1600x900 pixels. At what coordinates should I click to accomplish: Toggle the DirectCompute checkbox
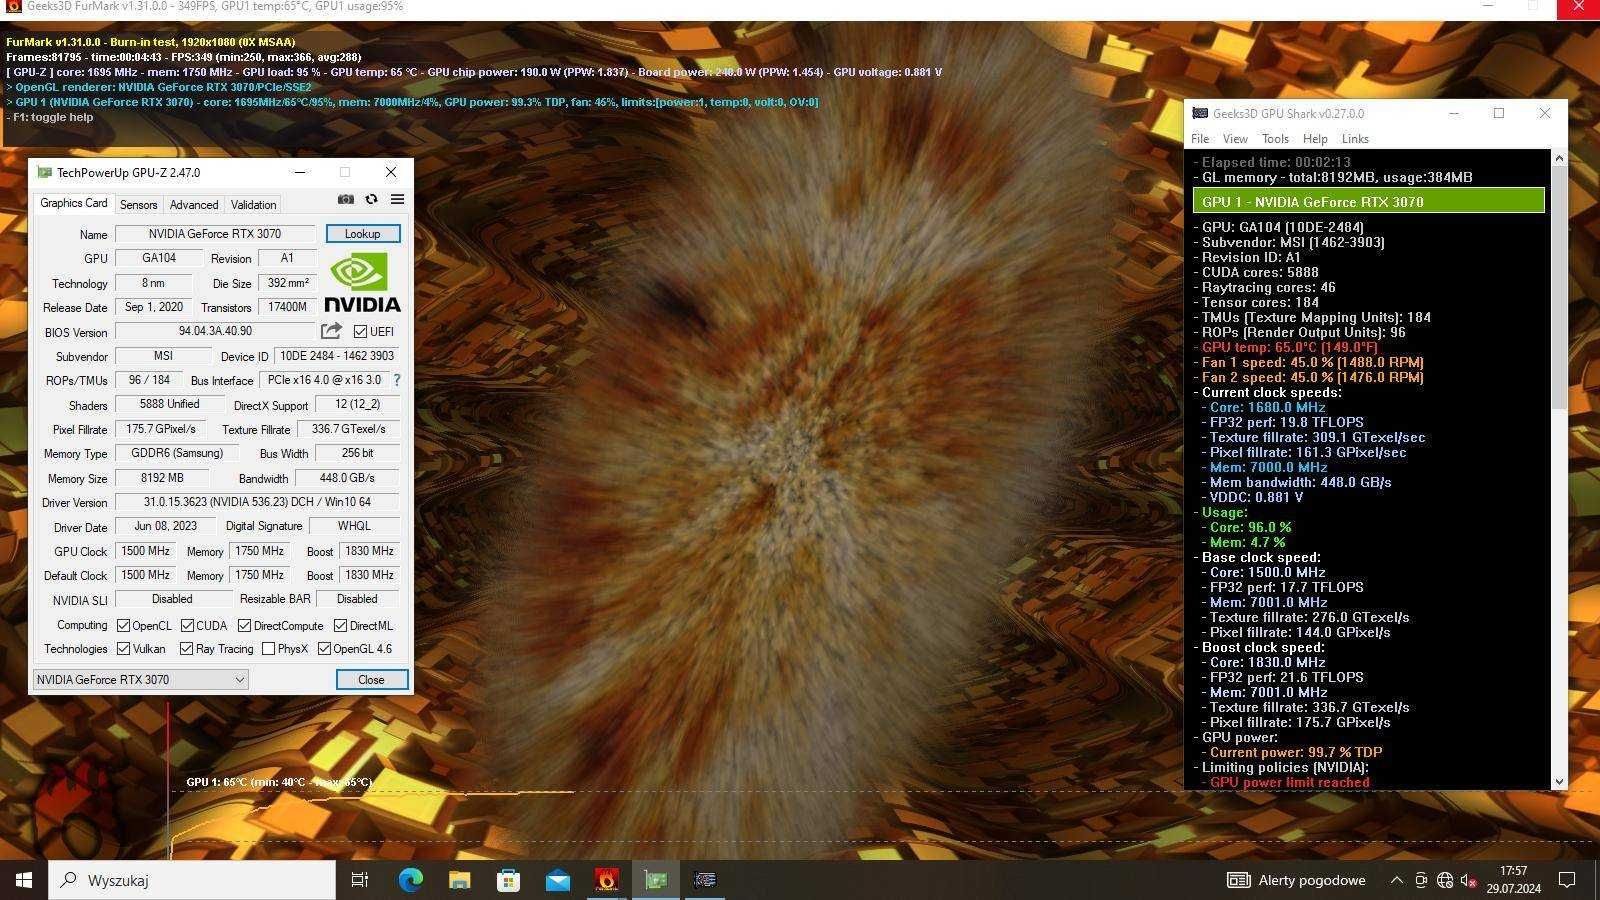coord(244,626)
